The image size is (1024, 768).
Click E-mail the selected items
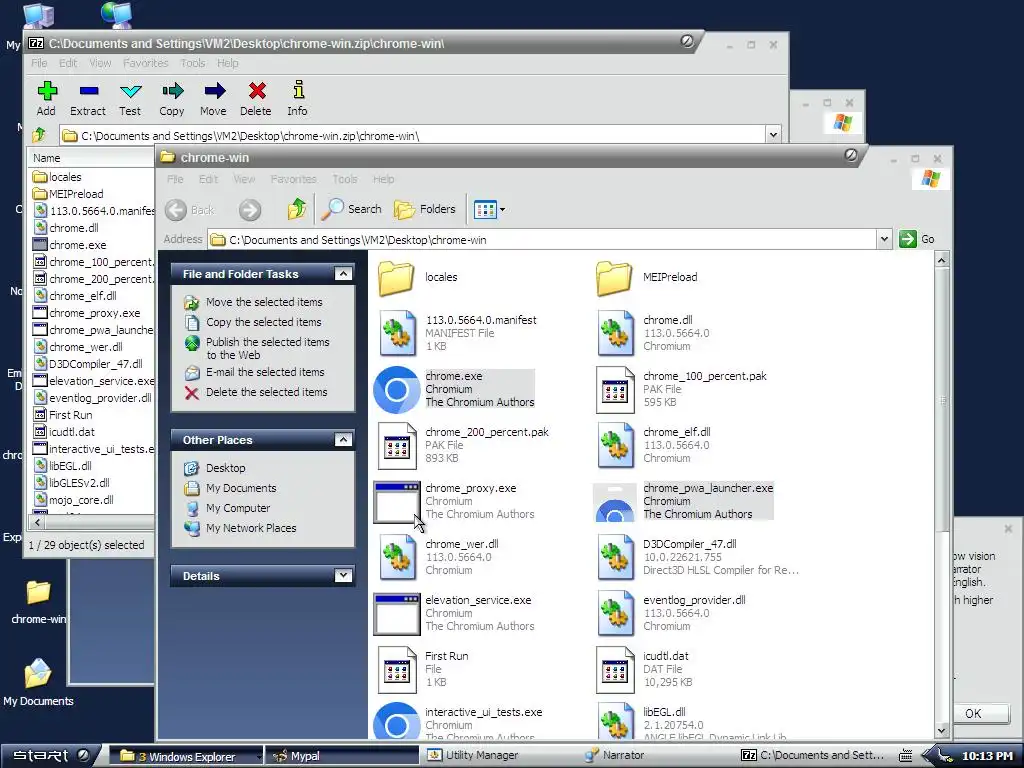pyautogui.click(x=265, y=372)
